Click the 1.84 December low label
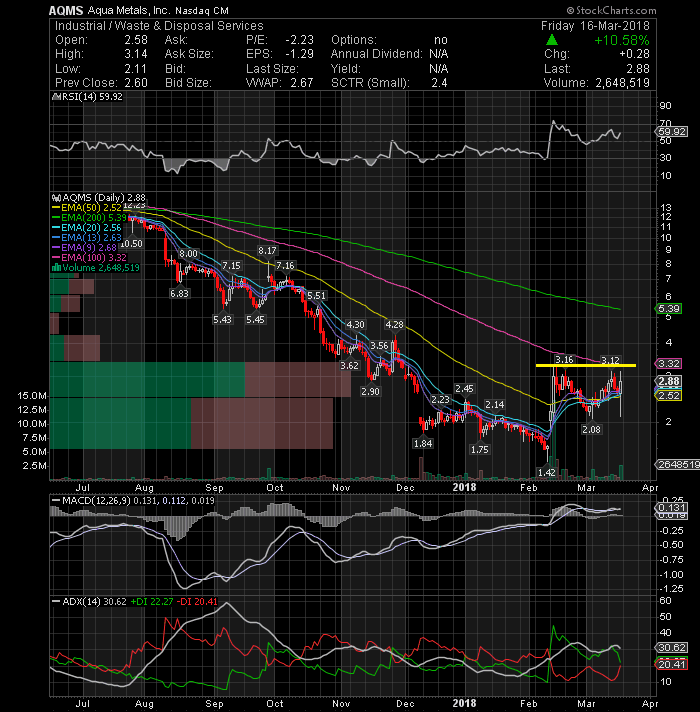 coord(423,443)
